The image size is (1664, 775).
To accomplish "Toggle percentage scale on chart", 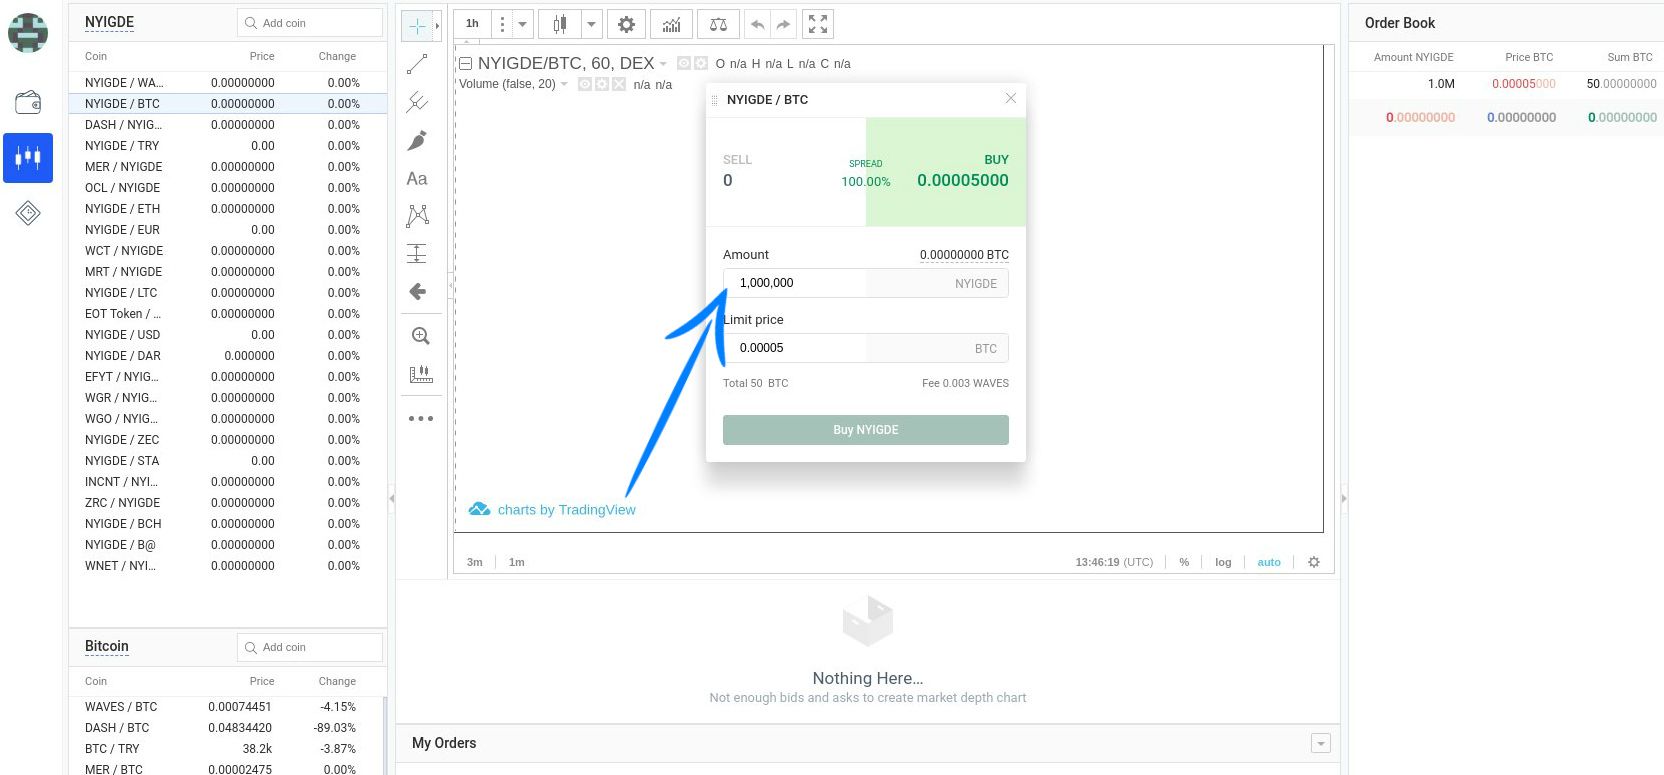I will coord(1184,562).
